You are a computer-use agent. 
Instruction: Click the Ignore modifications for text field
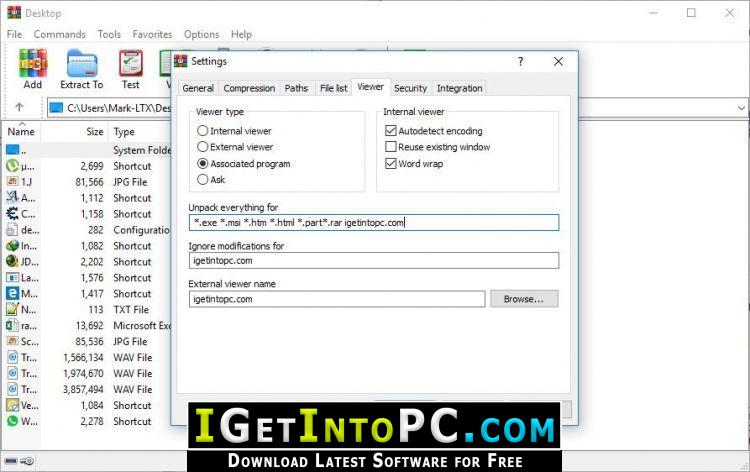click(374, 261)
